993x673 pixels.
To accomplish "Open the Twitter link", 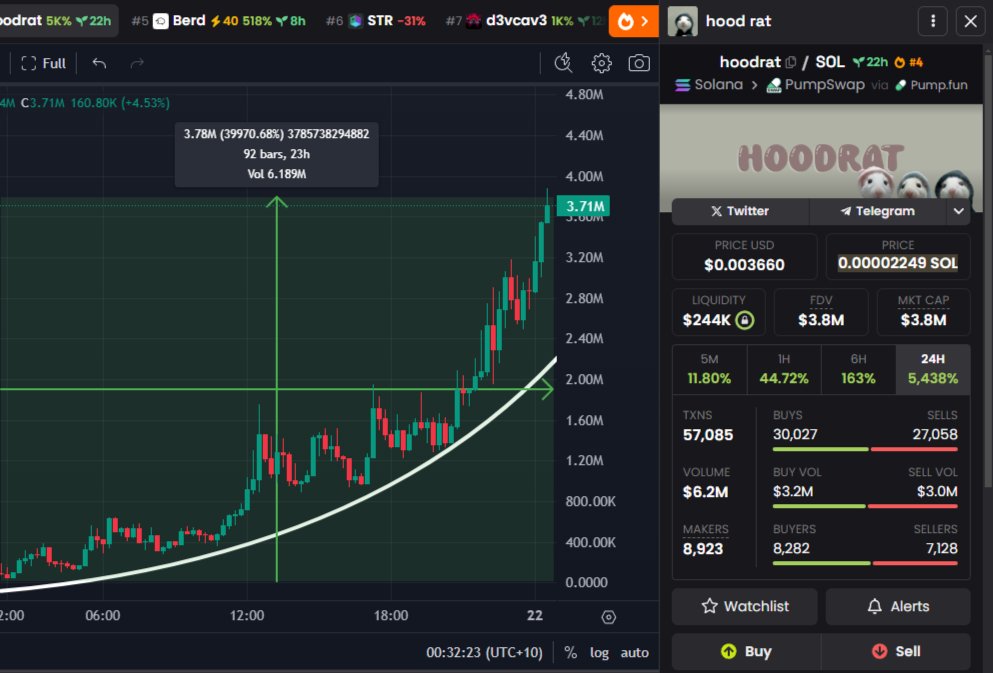I will [740, 211].
